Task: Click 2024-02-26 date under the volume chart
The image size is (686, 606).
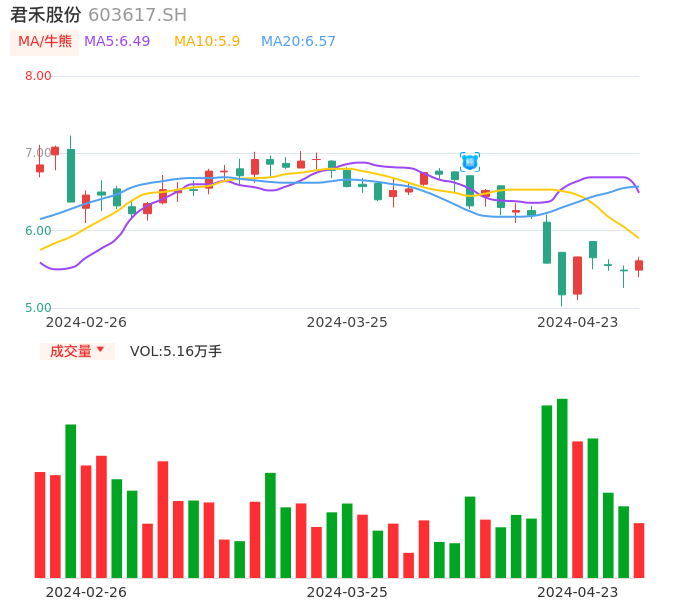Action: [86, 592]
